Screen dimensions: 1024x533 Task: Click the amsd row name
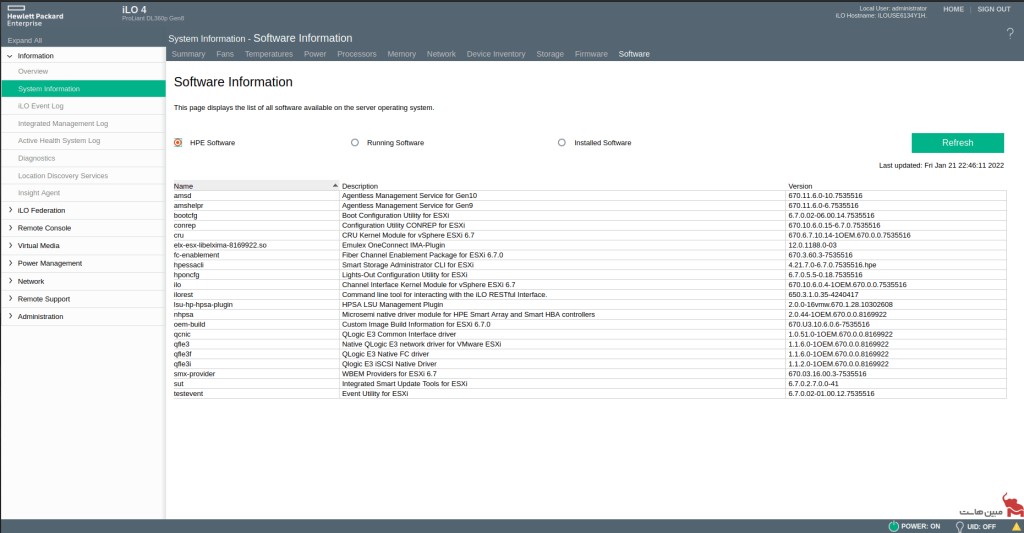(x=182, y=196)
